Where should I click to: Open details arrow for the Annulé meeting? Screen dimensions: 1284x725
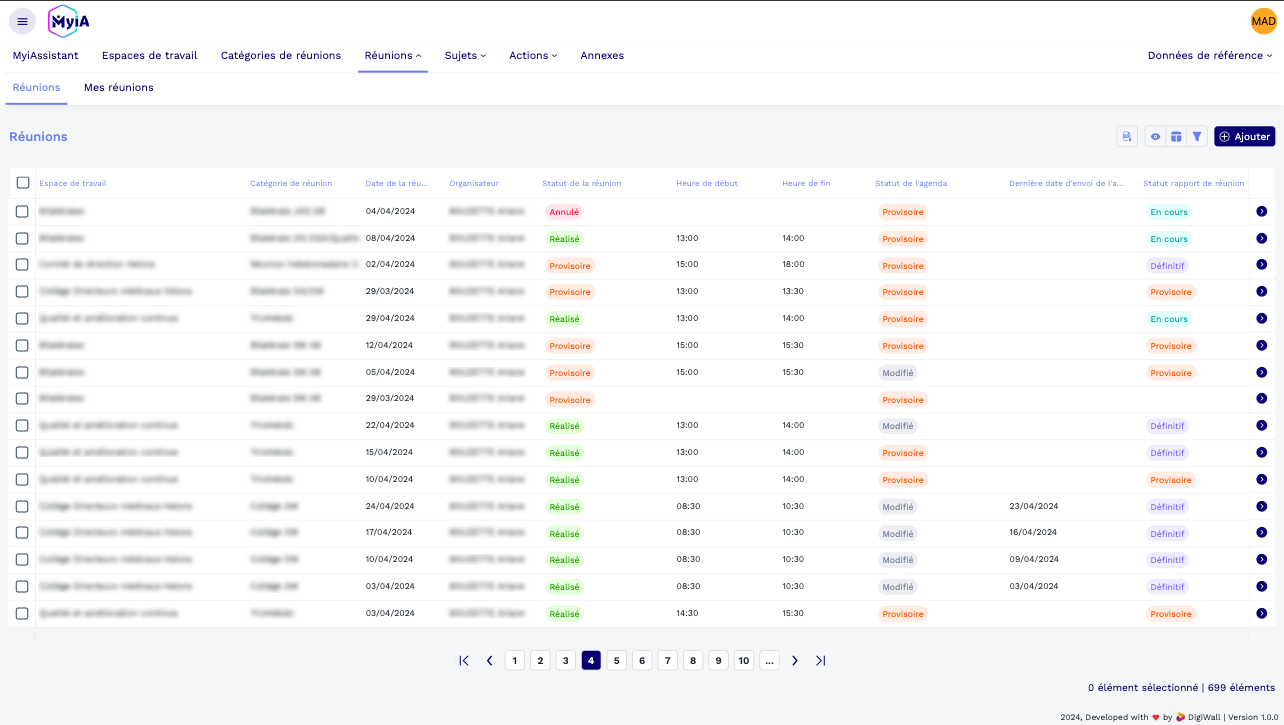1261,212
